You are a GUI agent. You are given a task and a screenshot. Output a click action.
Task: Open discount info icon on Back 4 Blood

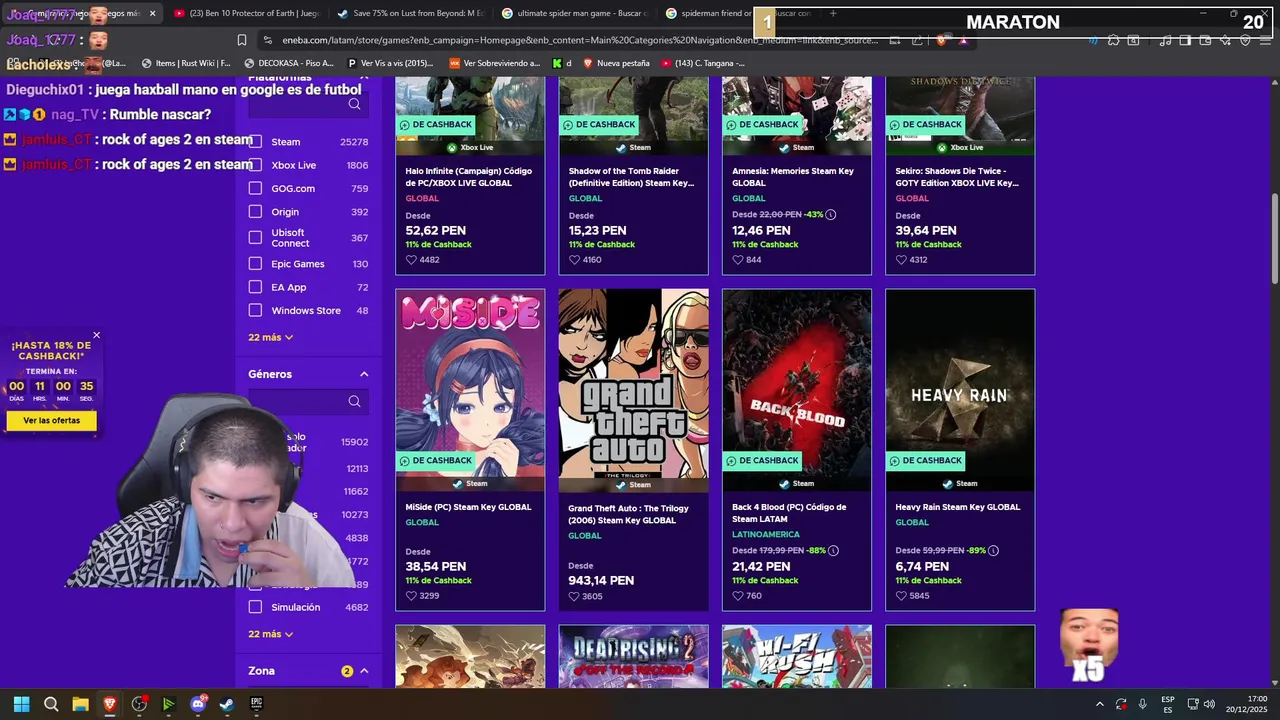pos(833,550)
